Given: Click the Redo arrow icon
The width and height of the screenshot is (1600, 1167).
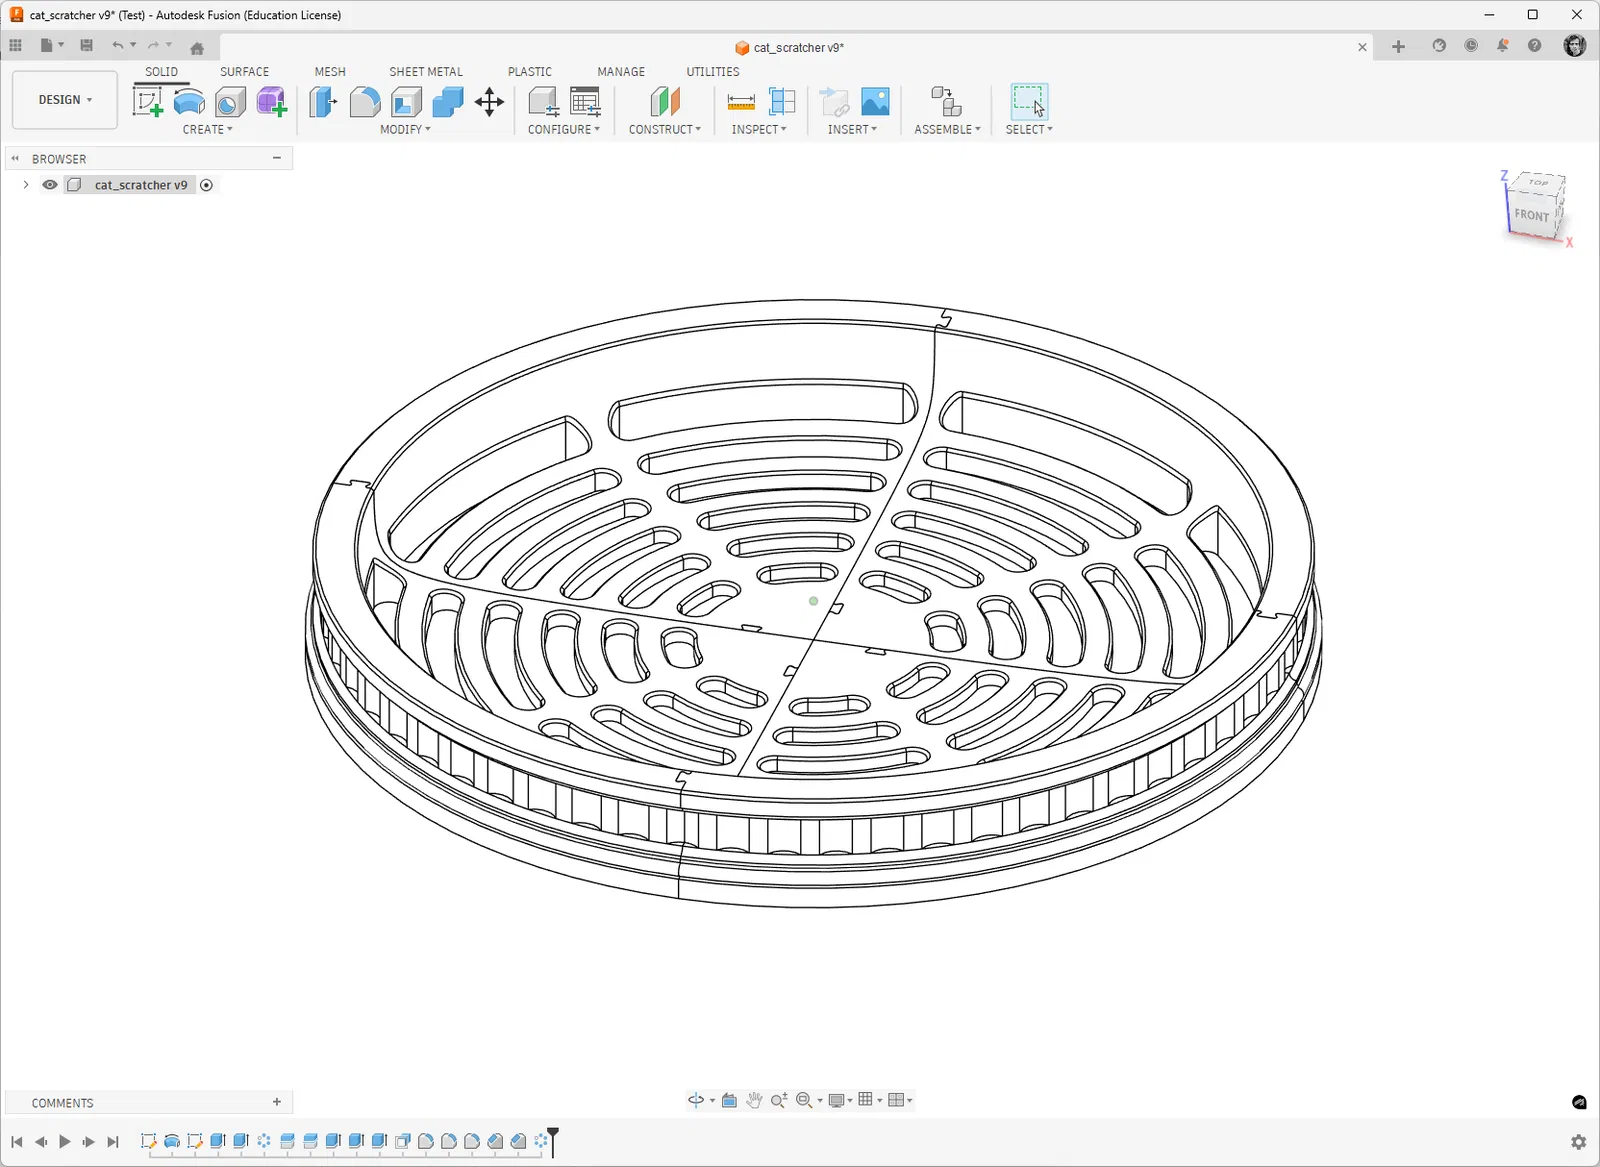Looking at the screenshot, I should (153, 46).
